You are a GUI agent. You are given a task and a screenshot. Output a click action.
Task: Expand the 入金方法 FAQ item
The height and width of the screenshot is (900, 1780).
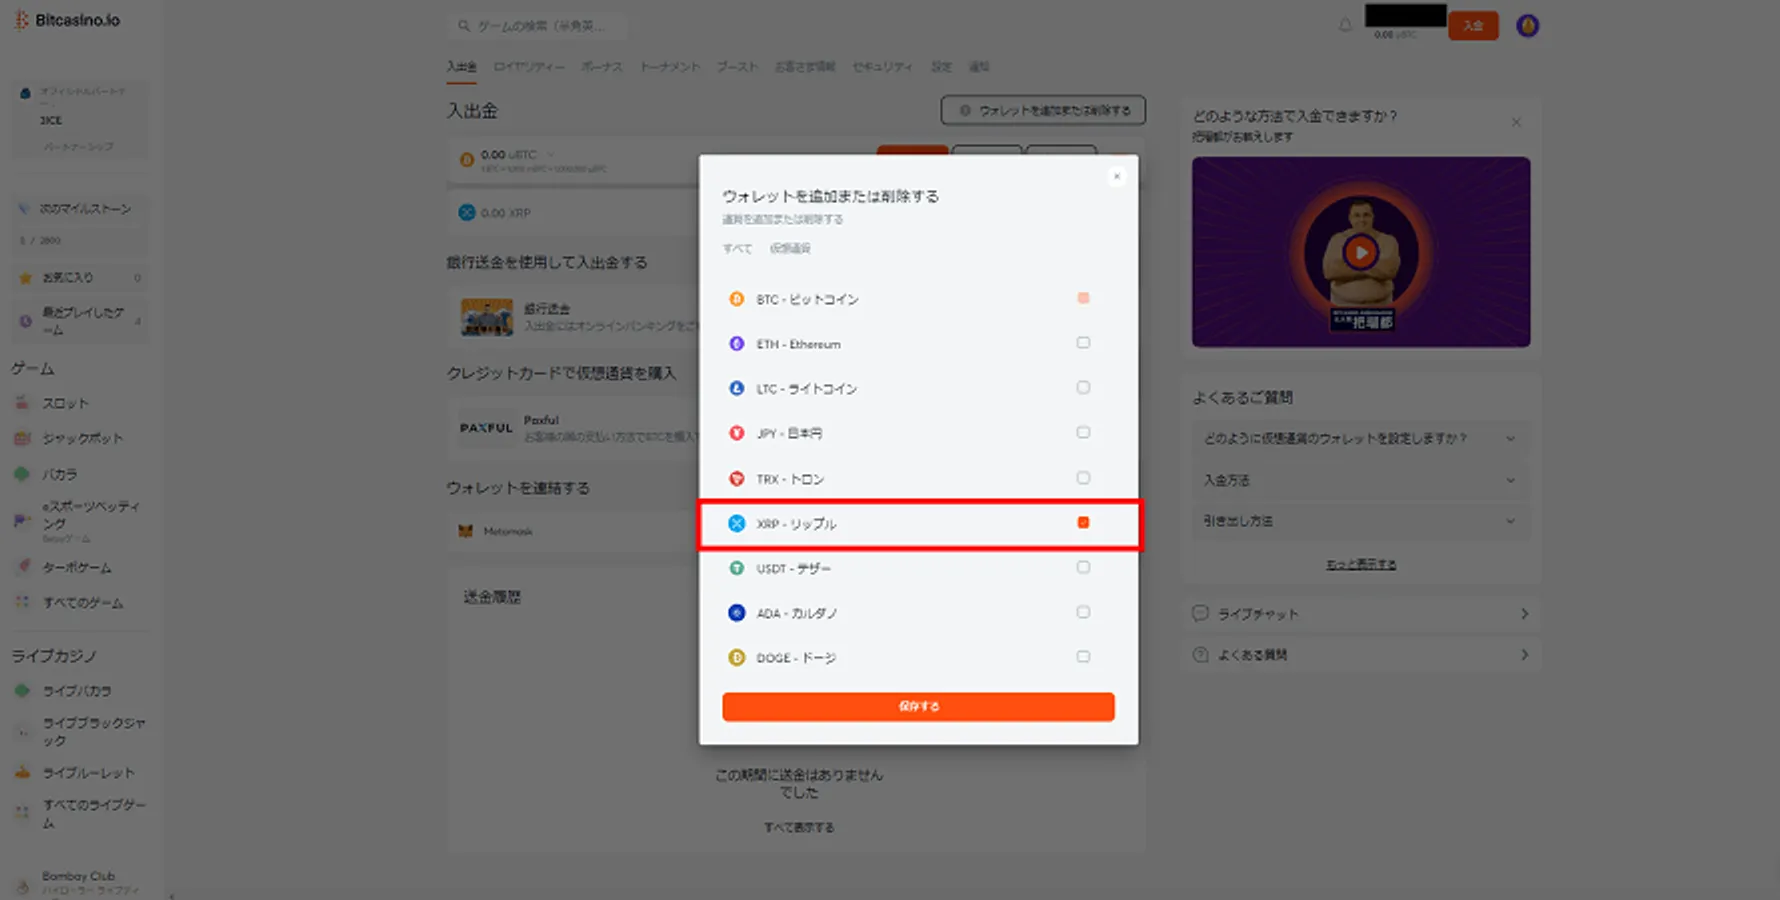(1361, 480)
